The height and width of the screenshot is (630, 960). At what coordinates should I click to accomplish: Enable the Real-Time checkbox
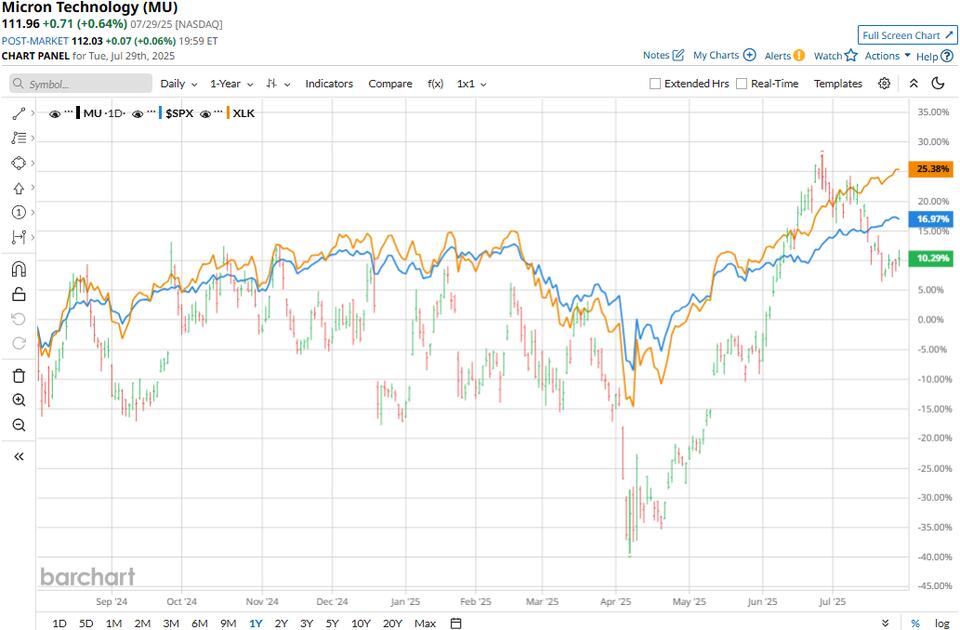pyautogui.click(x=741, y=83)
